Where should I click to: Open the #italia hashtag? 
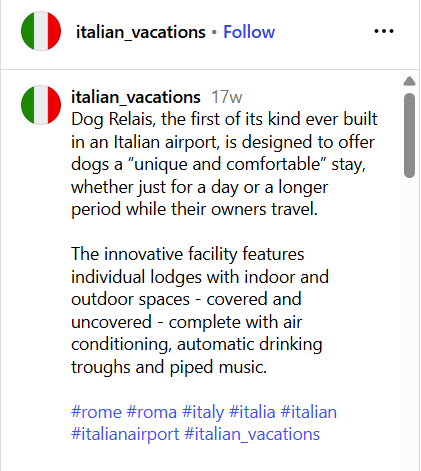click(x=252, y=412)
